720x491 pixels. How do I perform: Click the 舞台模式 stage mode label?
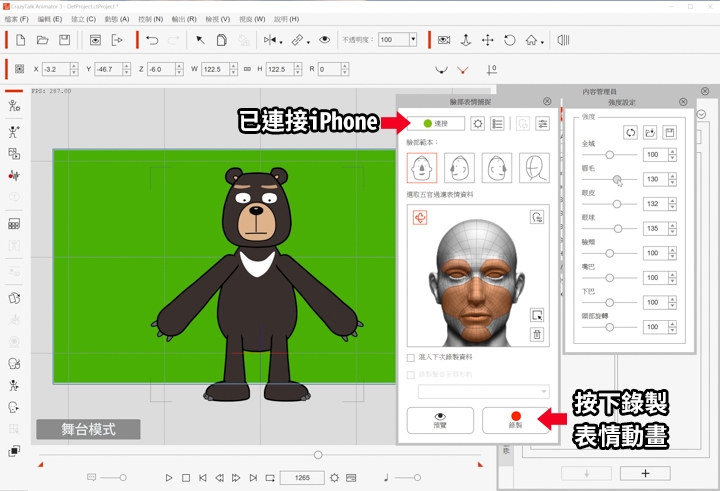[x=88, y=429]
